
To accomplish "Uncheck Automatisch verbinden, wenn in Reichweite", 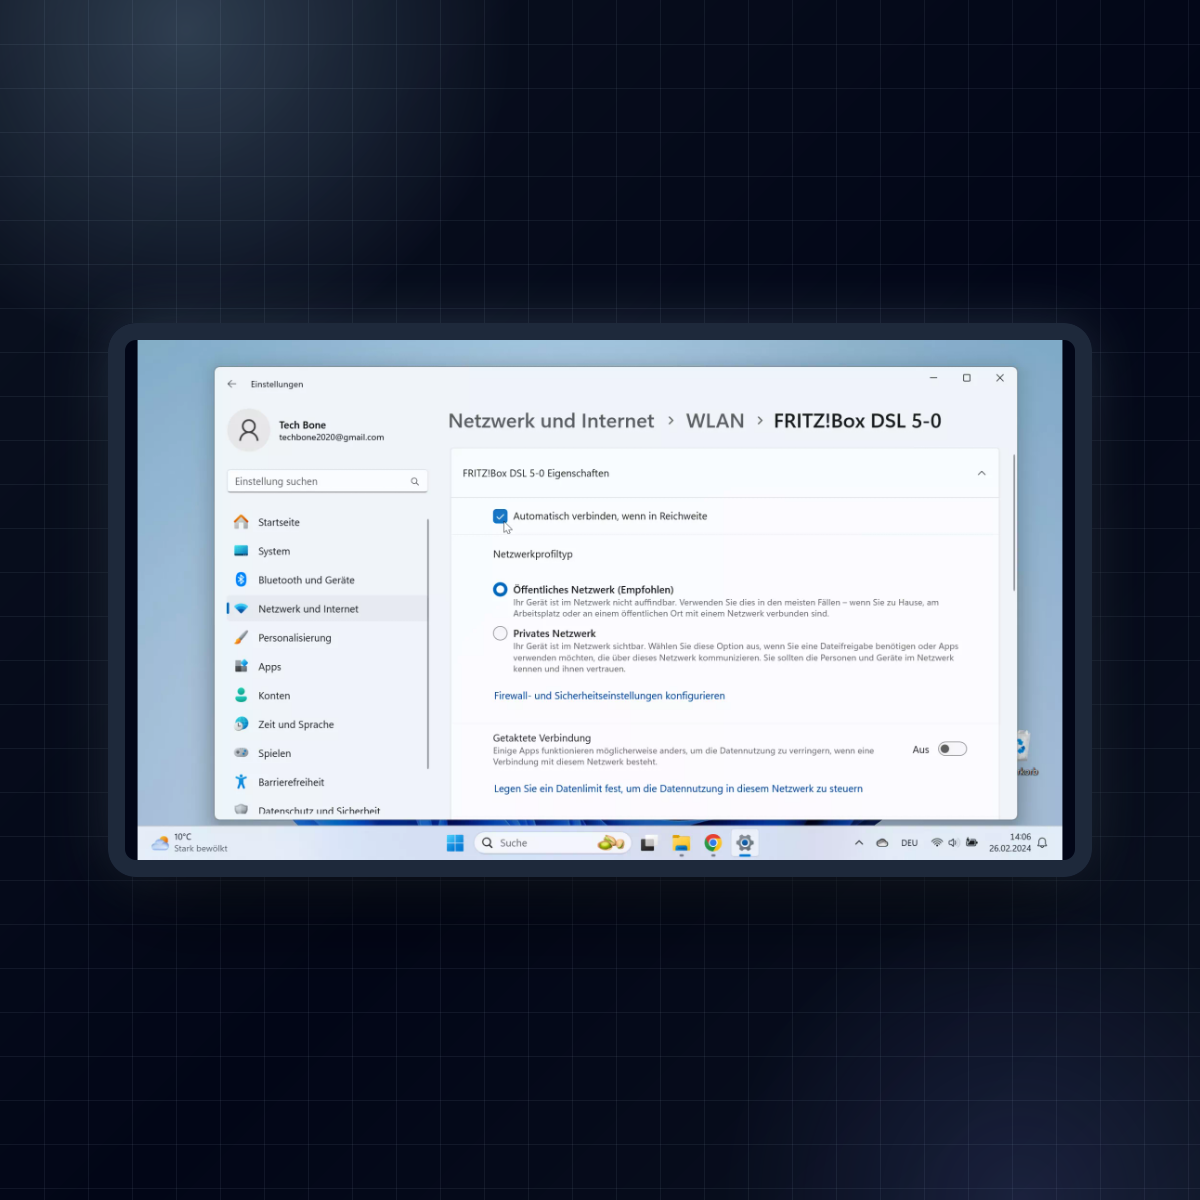I will 500,516.
